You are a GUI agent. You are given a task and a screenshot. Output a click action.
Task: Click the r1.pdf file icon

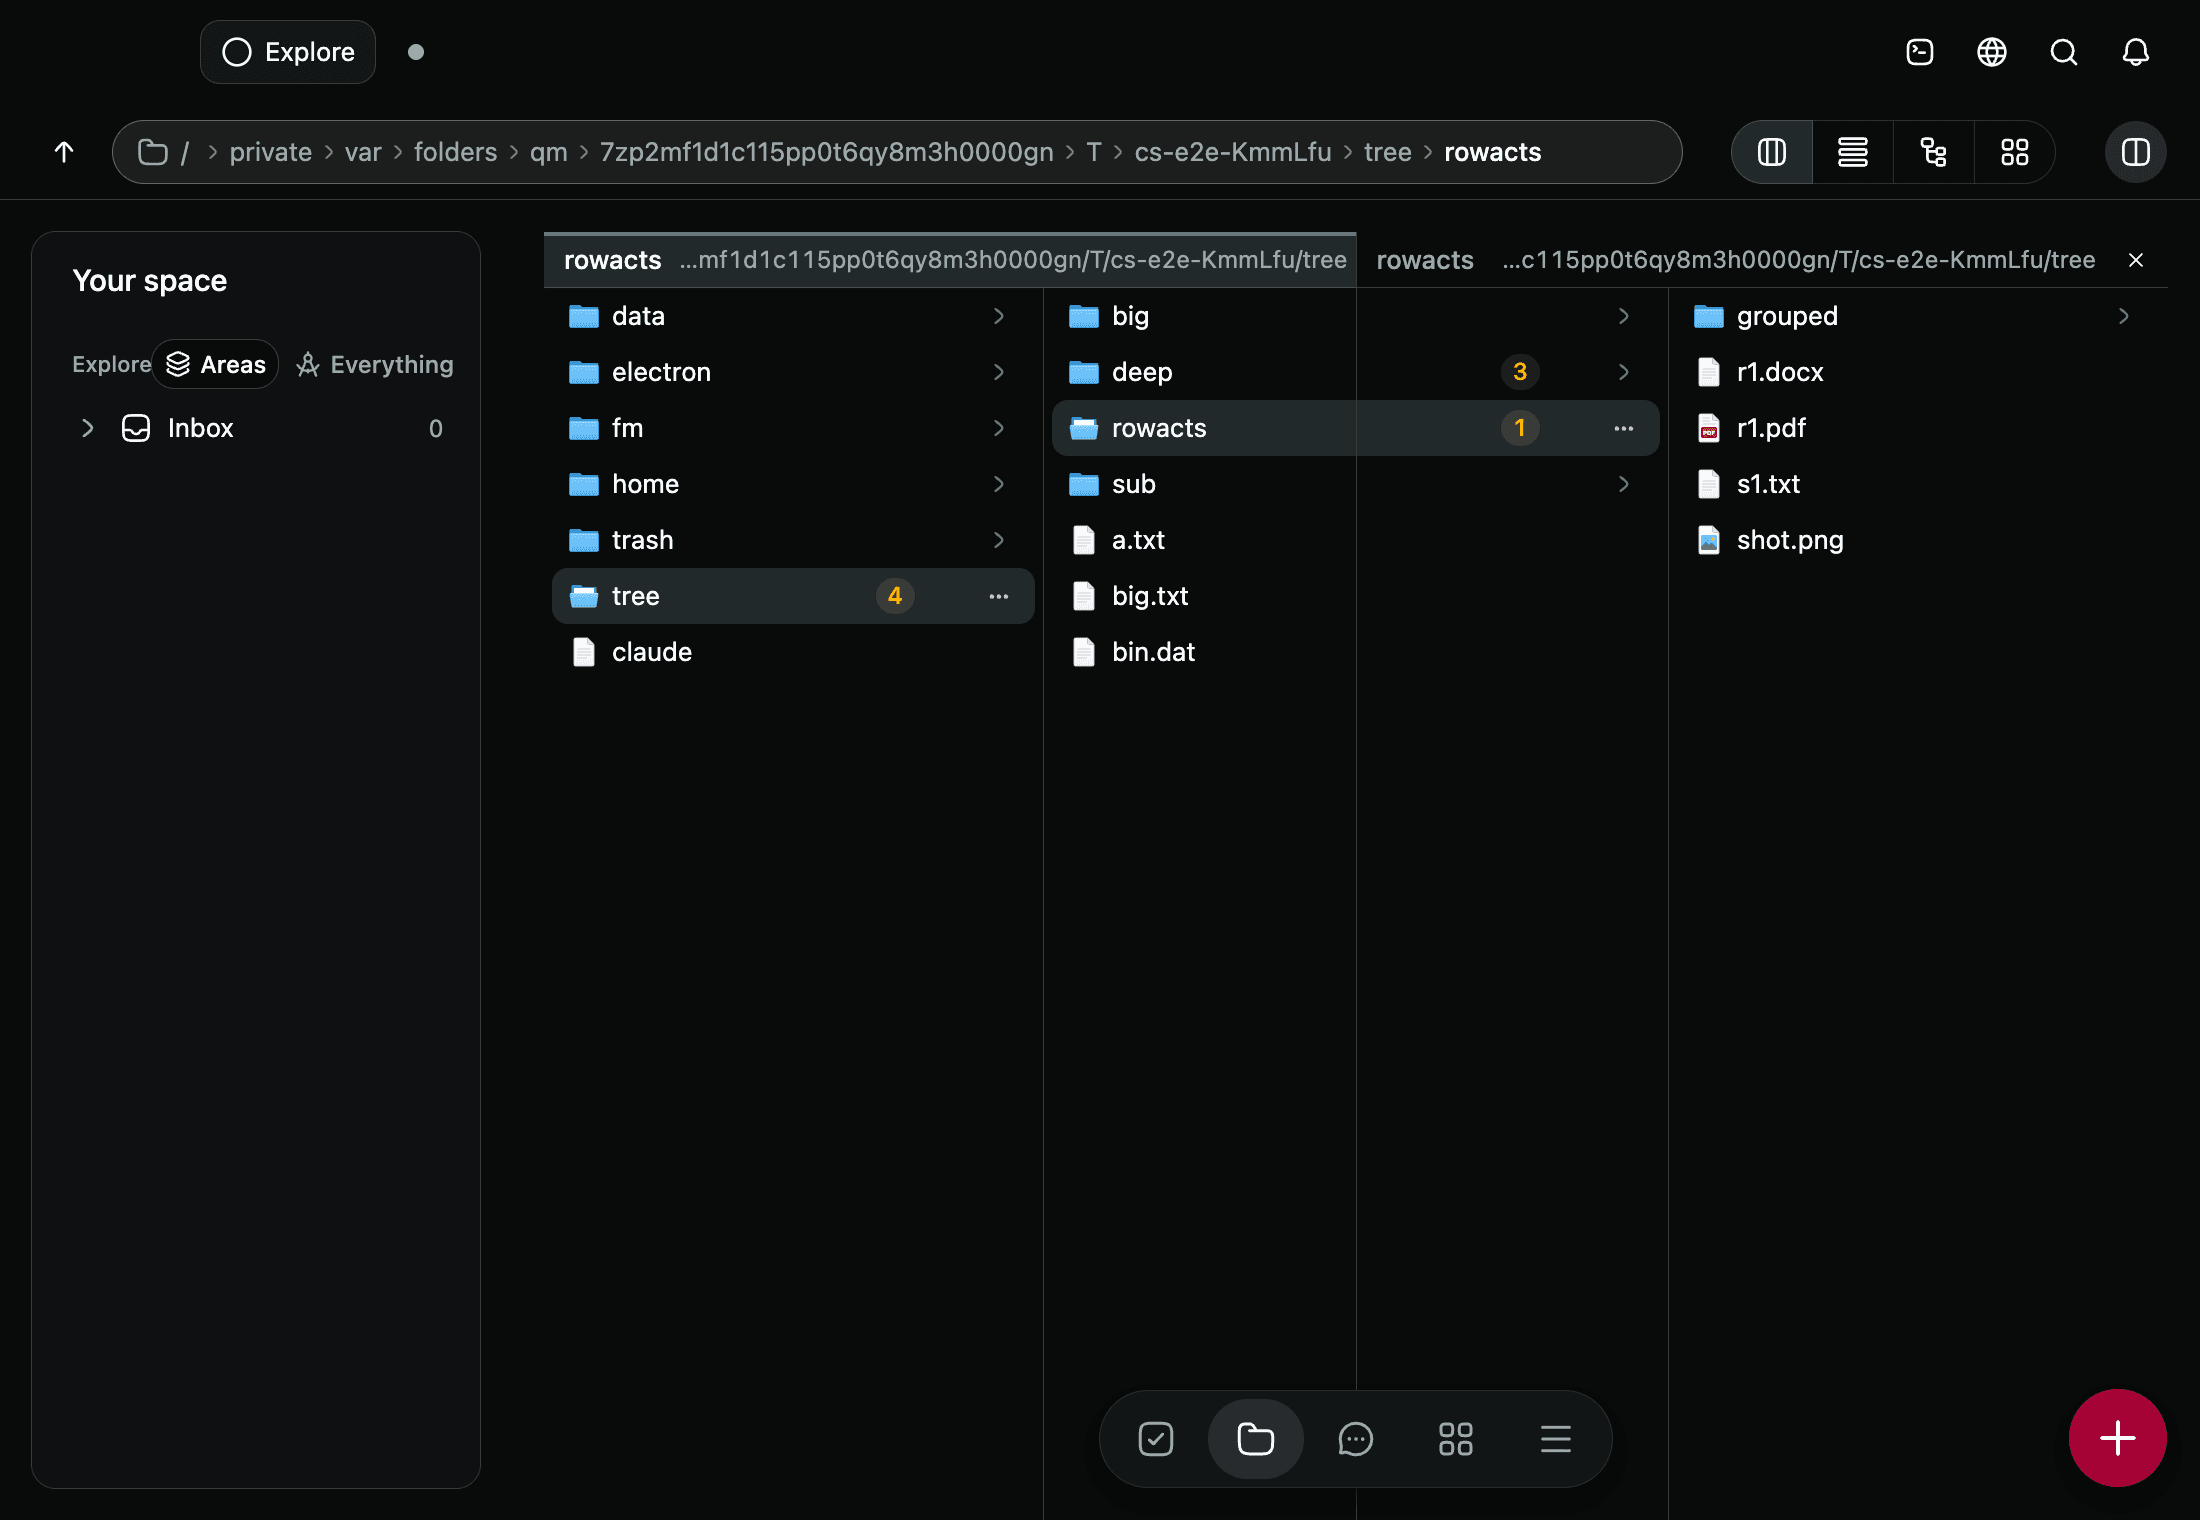(1709, 428)
